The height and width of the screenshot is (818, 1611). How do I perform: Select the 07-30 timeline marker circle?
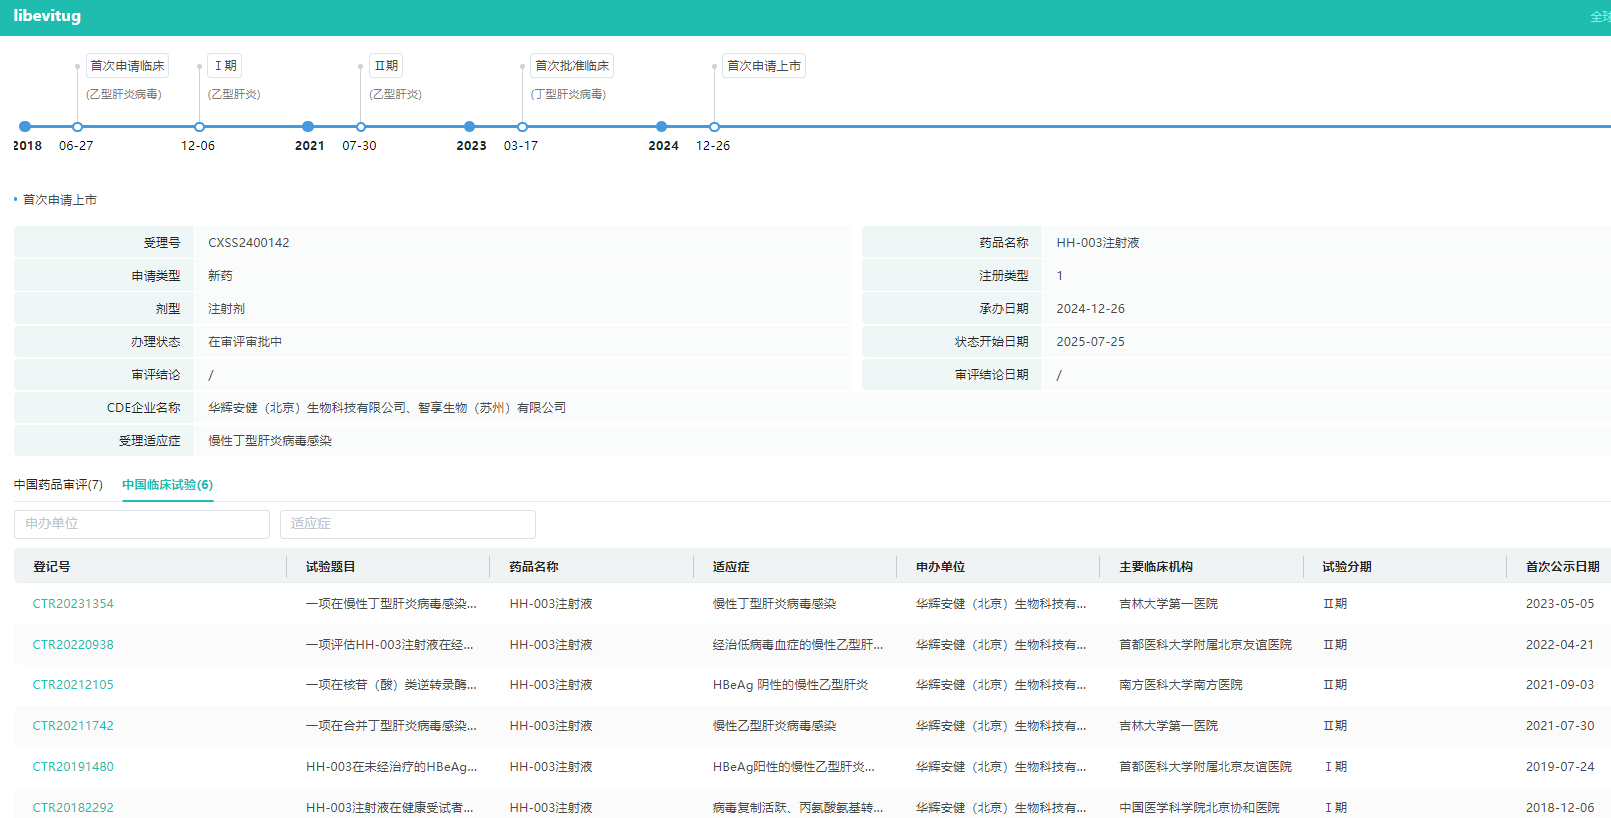[361, 127]
